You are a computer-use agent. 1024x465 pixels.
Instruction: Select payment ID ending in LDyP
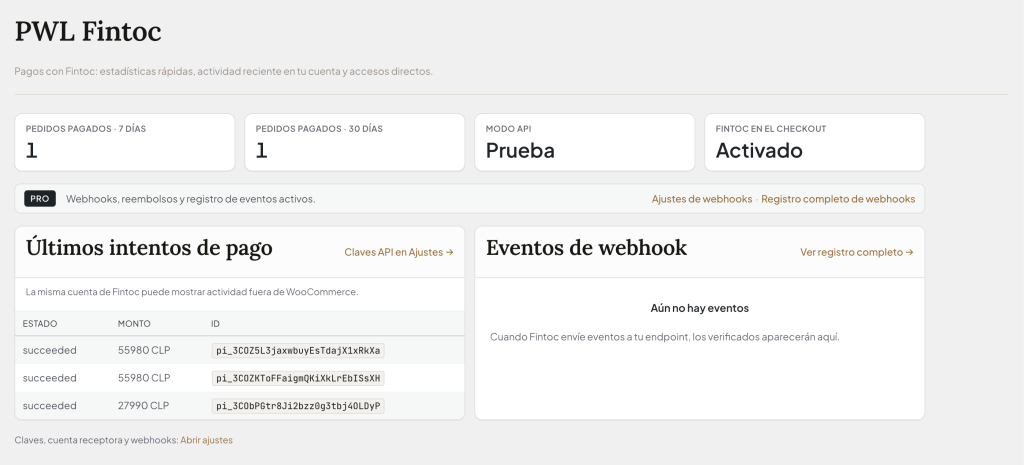(x=298, y=406)
